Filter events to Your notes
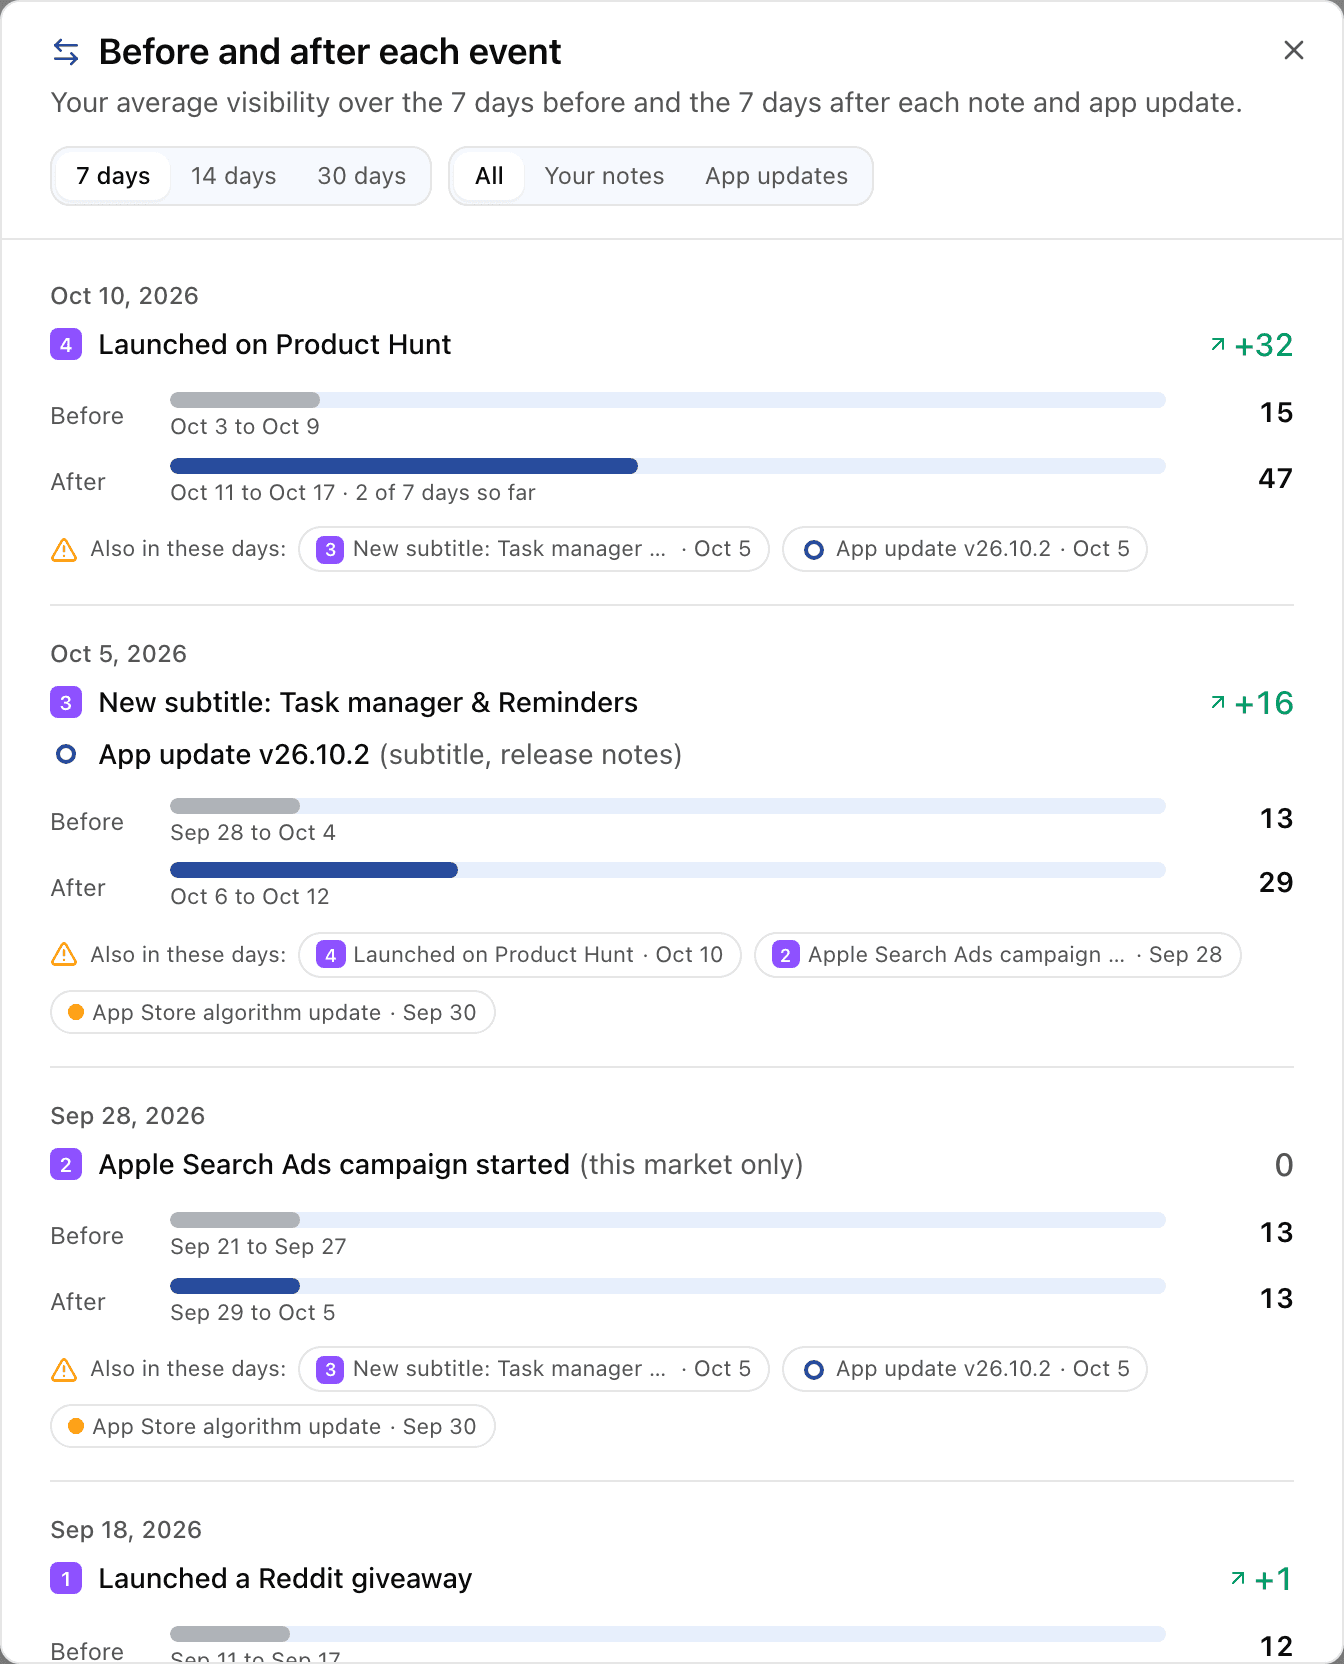Screen dimensions: 1344x1664 click(604, 176)
